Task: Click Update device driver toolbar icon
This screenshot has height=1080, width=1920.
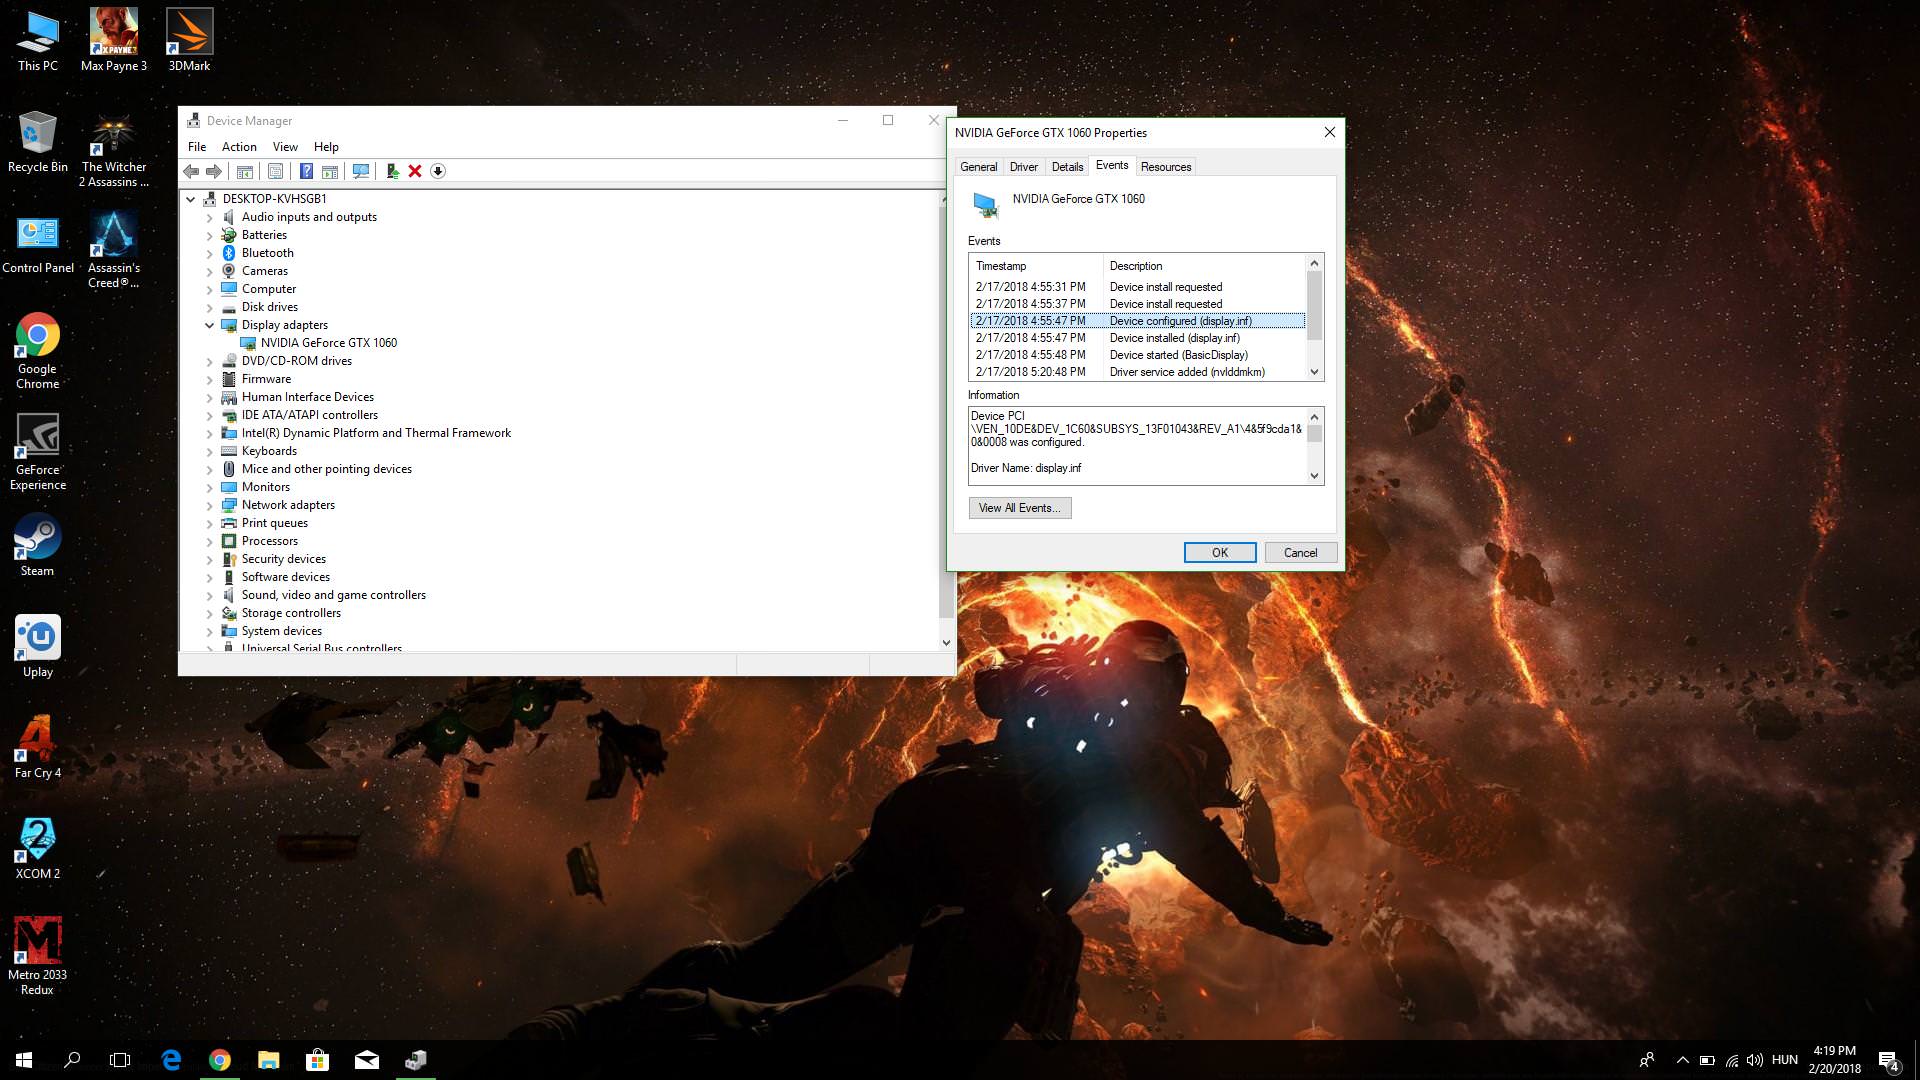Action: pyautogui.click(x=392, y=171)
